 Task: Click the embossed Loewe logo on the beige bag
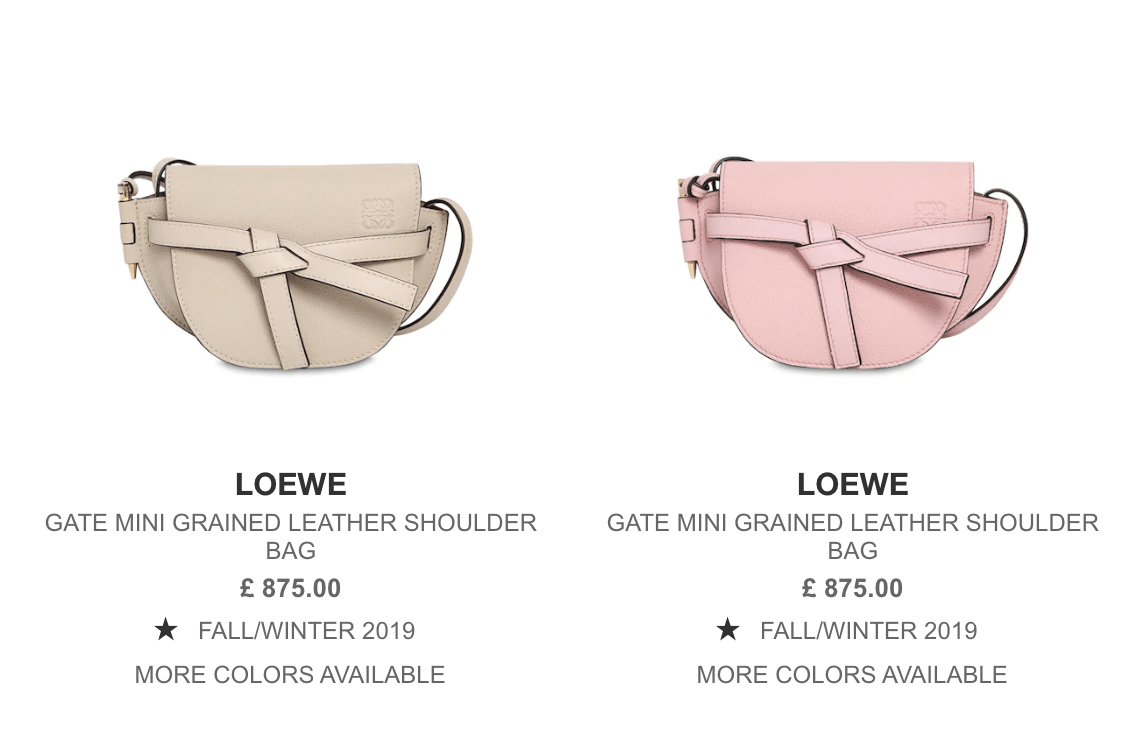point(378,213)
